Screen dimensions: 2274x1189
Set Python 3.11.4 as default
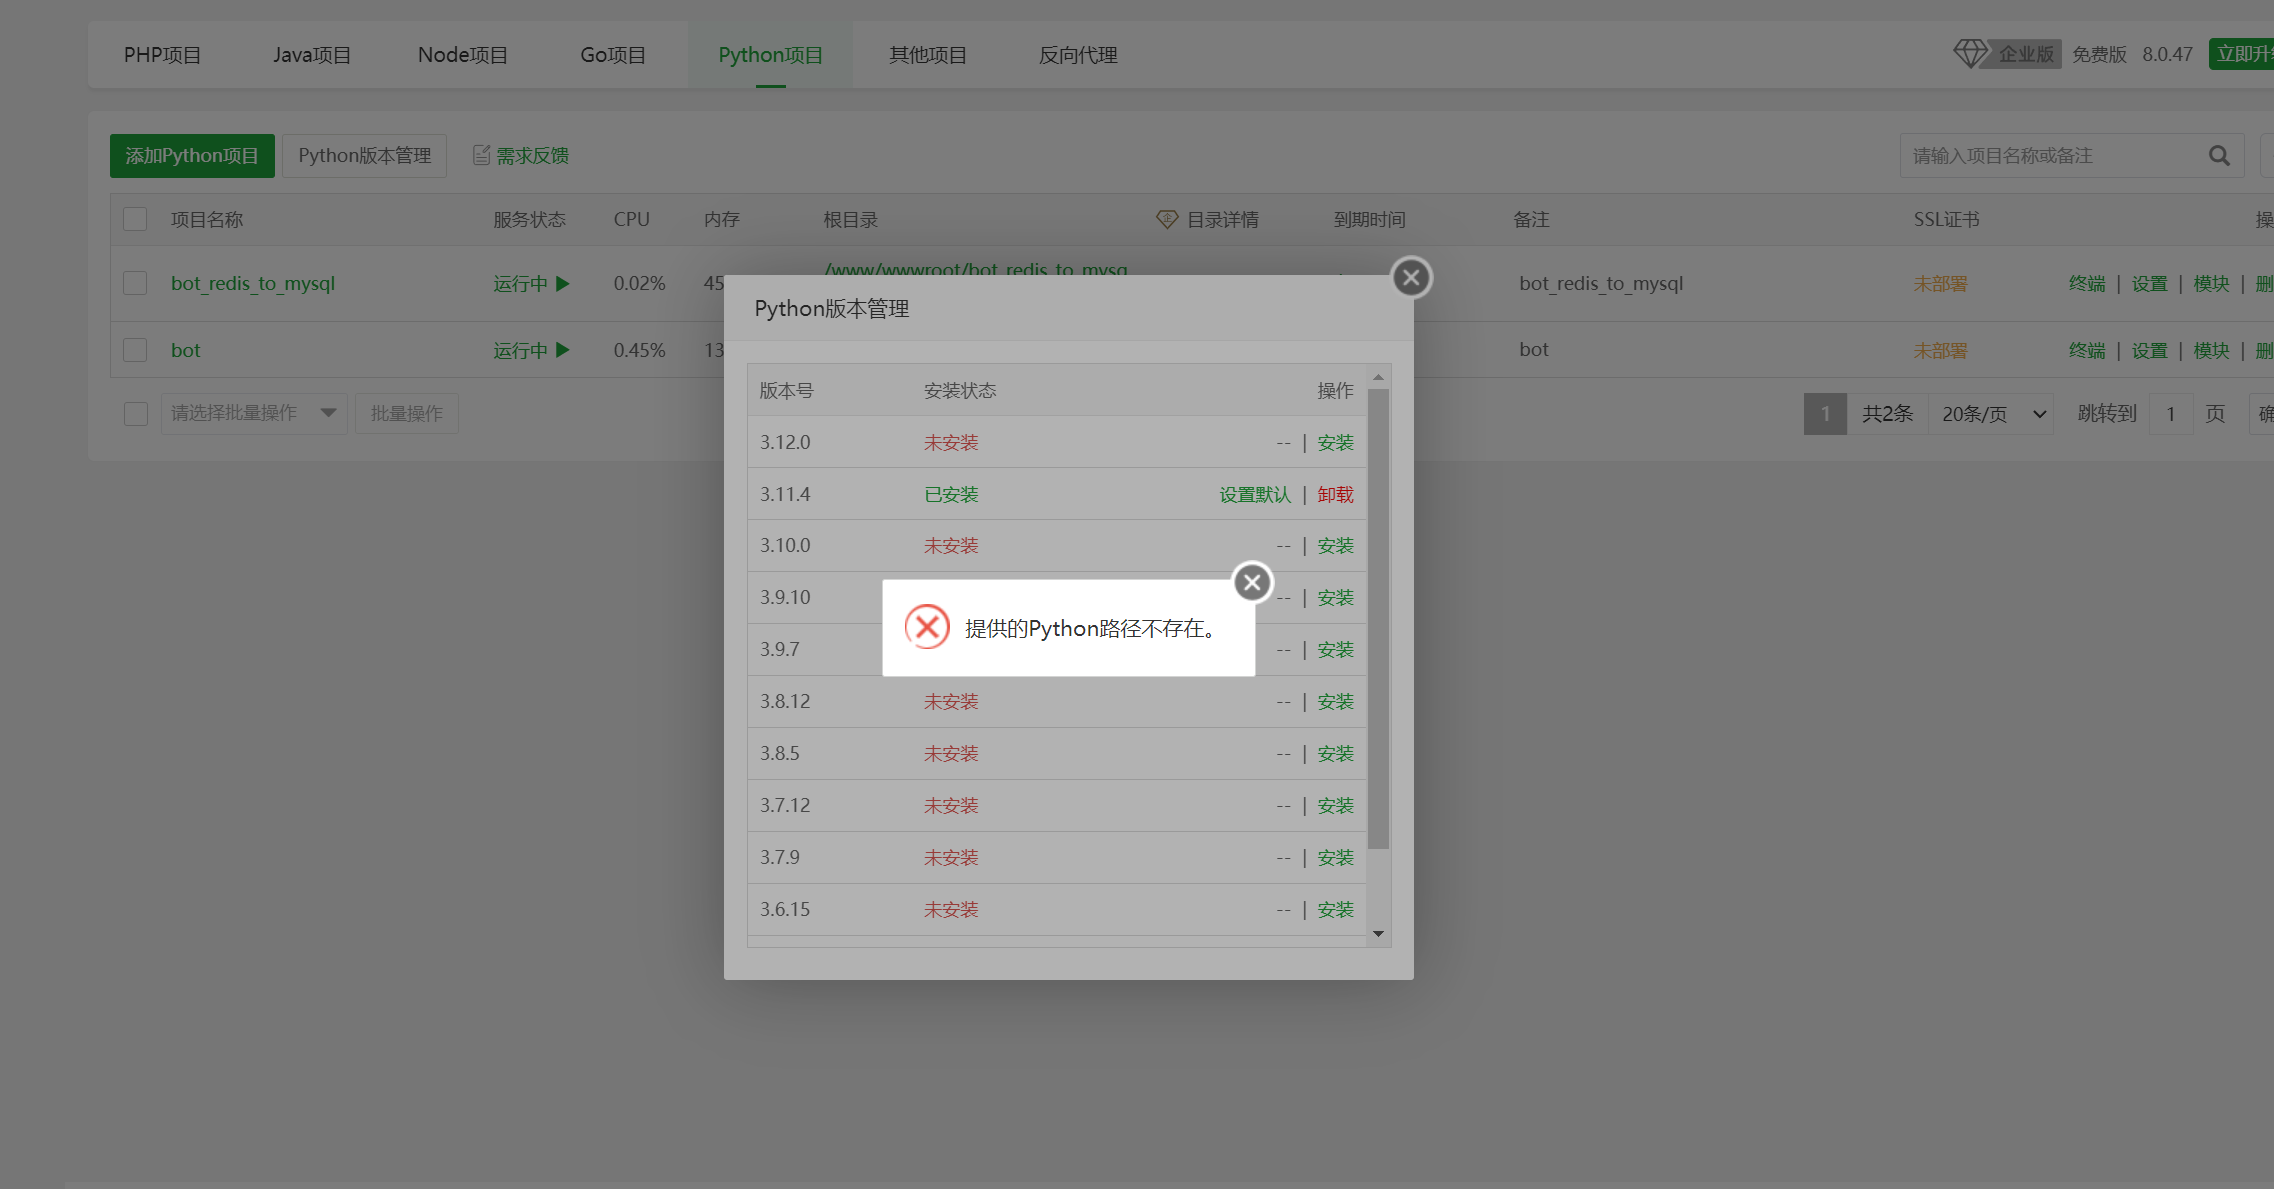point(1255,494)
